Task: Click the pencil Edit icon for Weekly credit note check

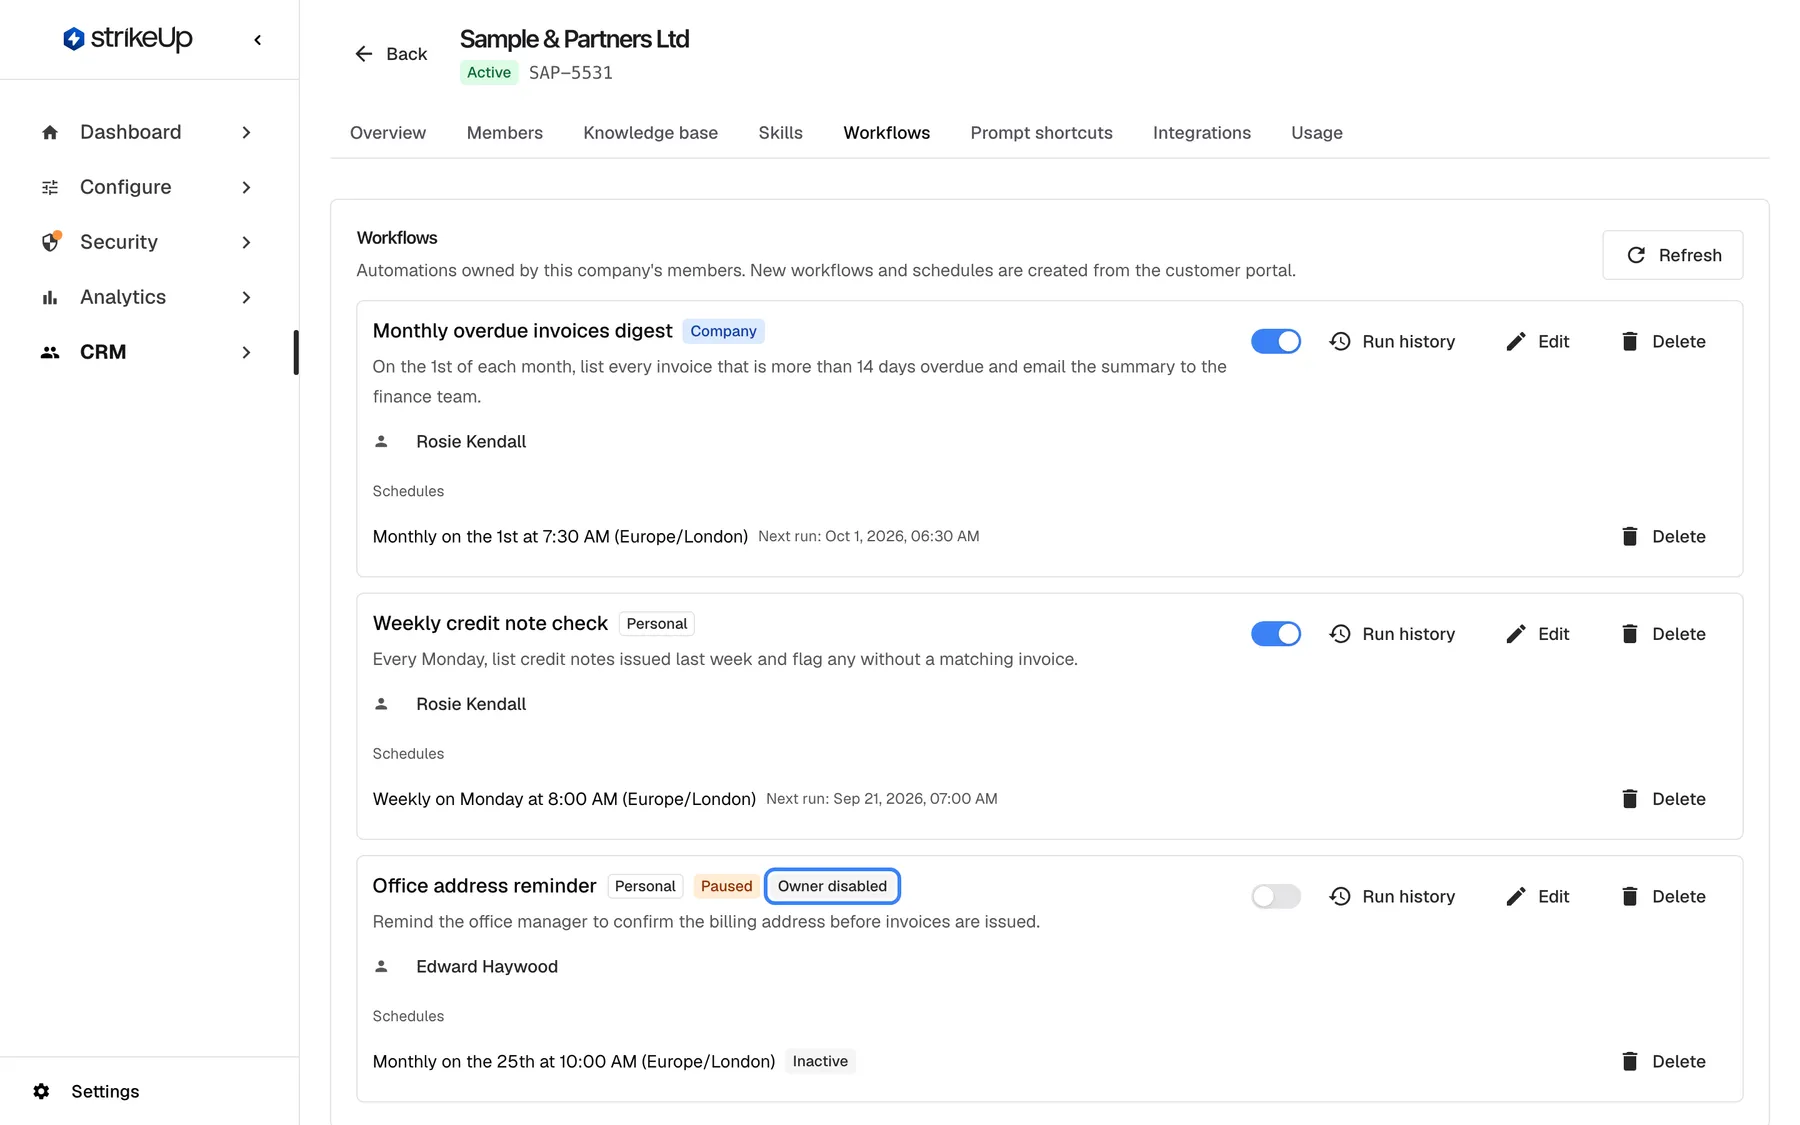Action: (1516, 634)
